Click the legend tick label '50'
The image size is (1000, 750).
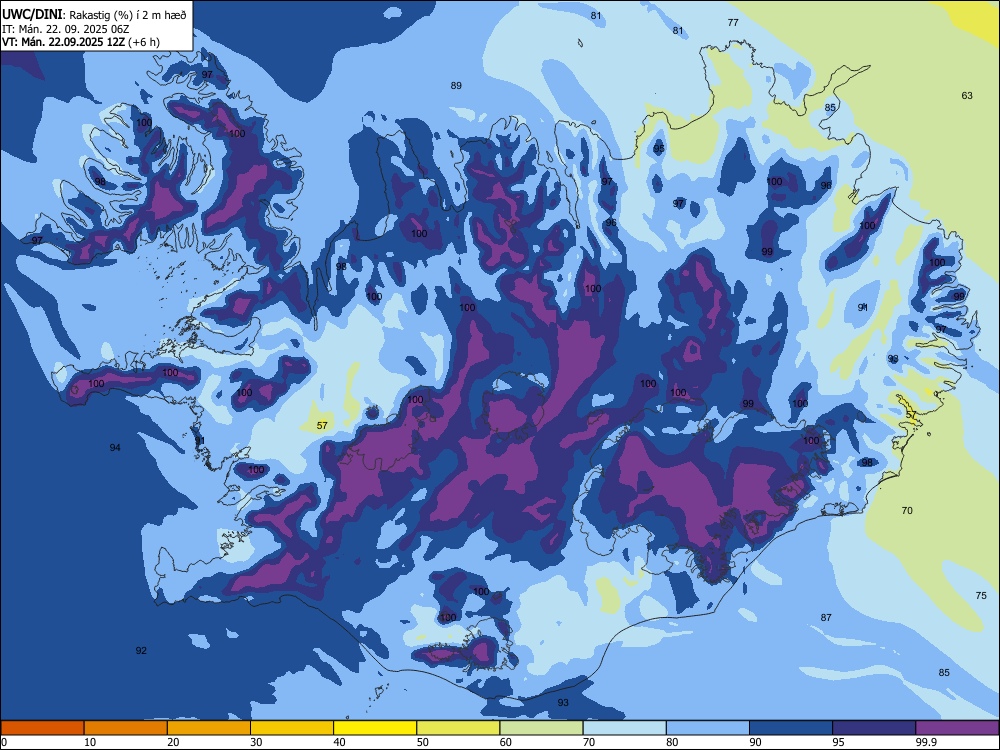(x=423, y=742)
